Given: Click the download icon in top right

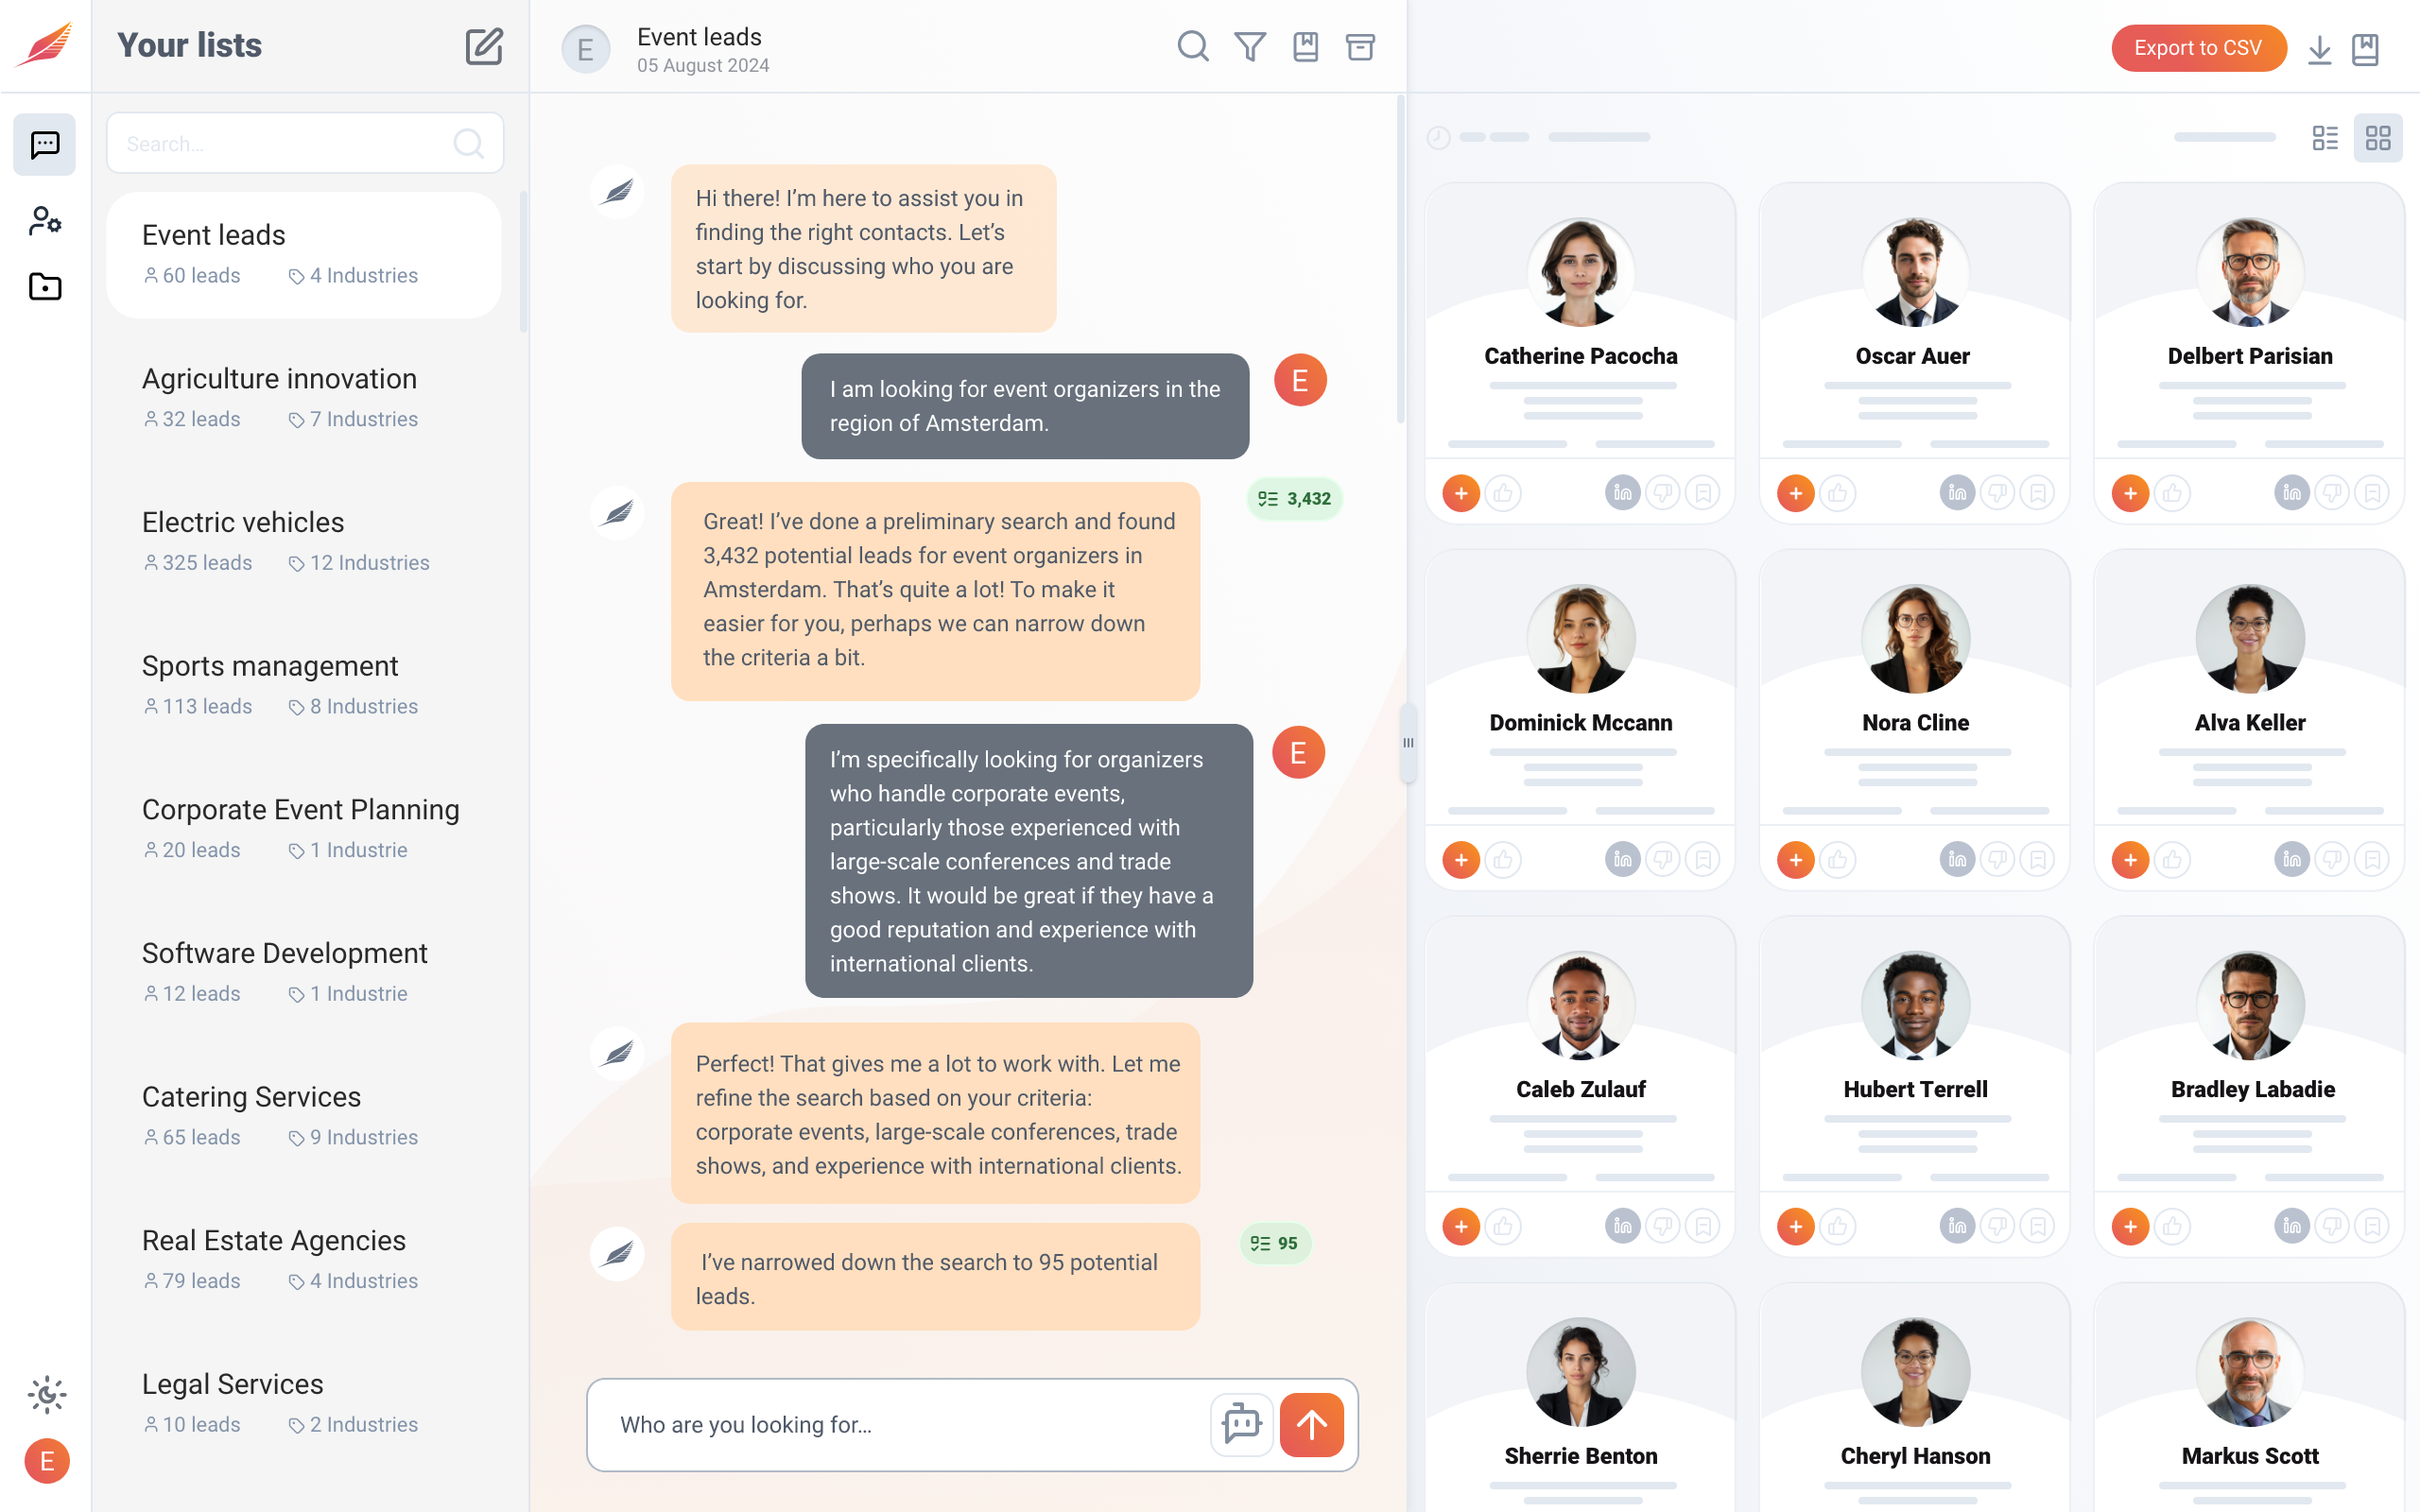Looking at the screenshot, I should [x=2319, y=47].
